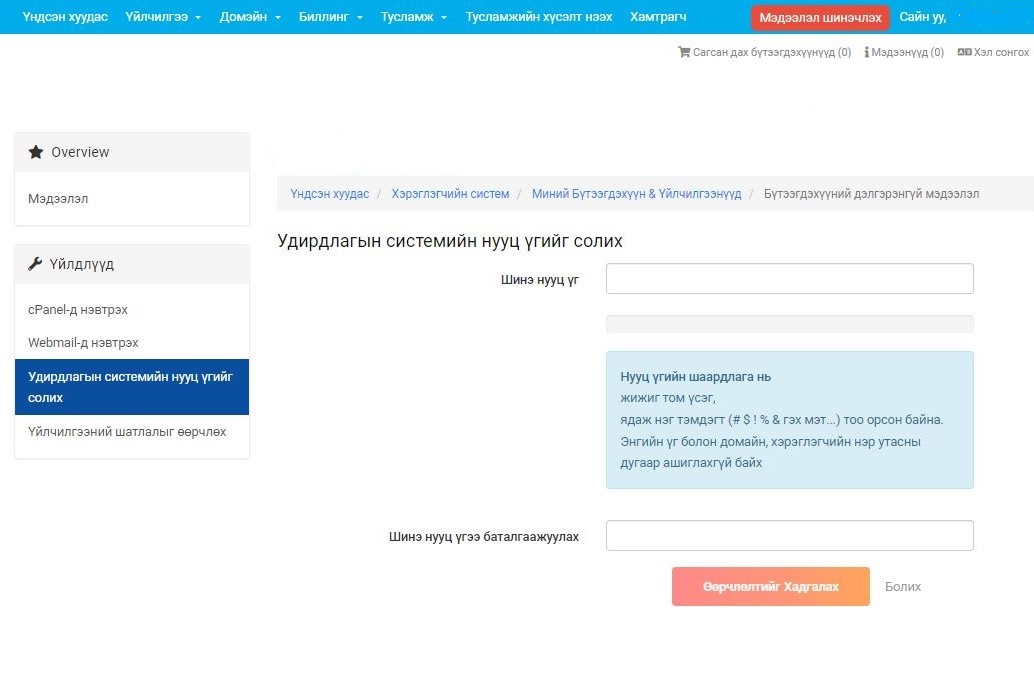Click the Мэдээлэл шинэчлэх red button
Image resolution: width=1034 pixels, height=689 pixels.
coord(820,18)
